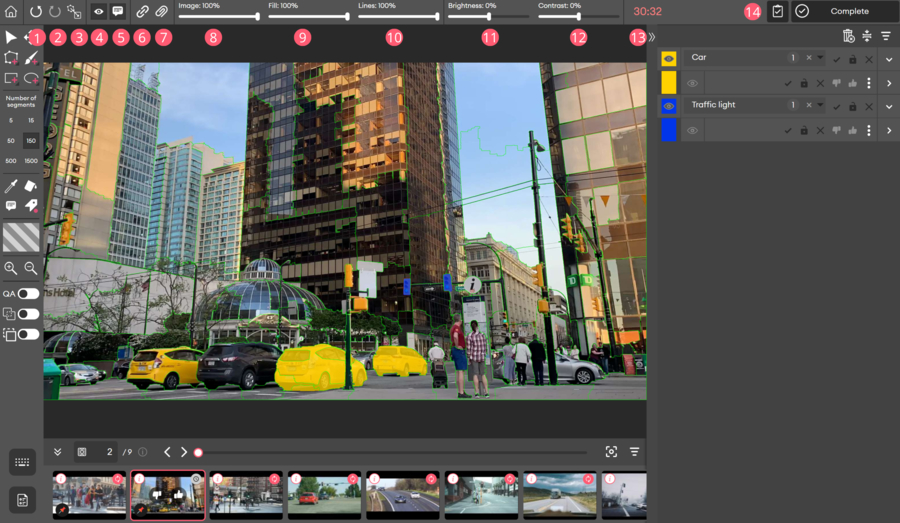Expand the blue instance row chevron
This screenshot has width=900, height=523.
pos(889,131)
